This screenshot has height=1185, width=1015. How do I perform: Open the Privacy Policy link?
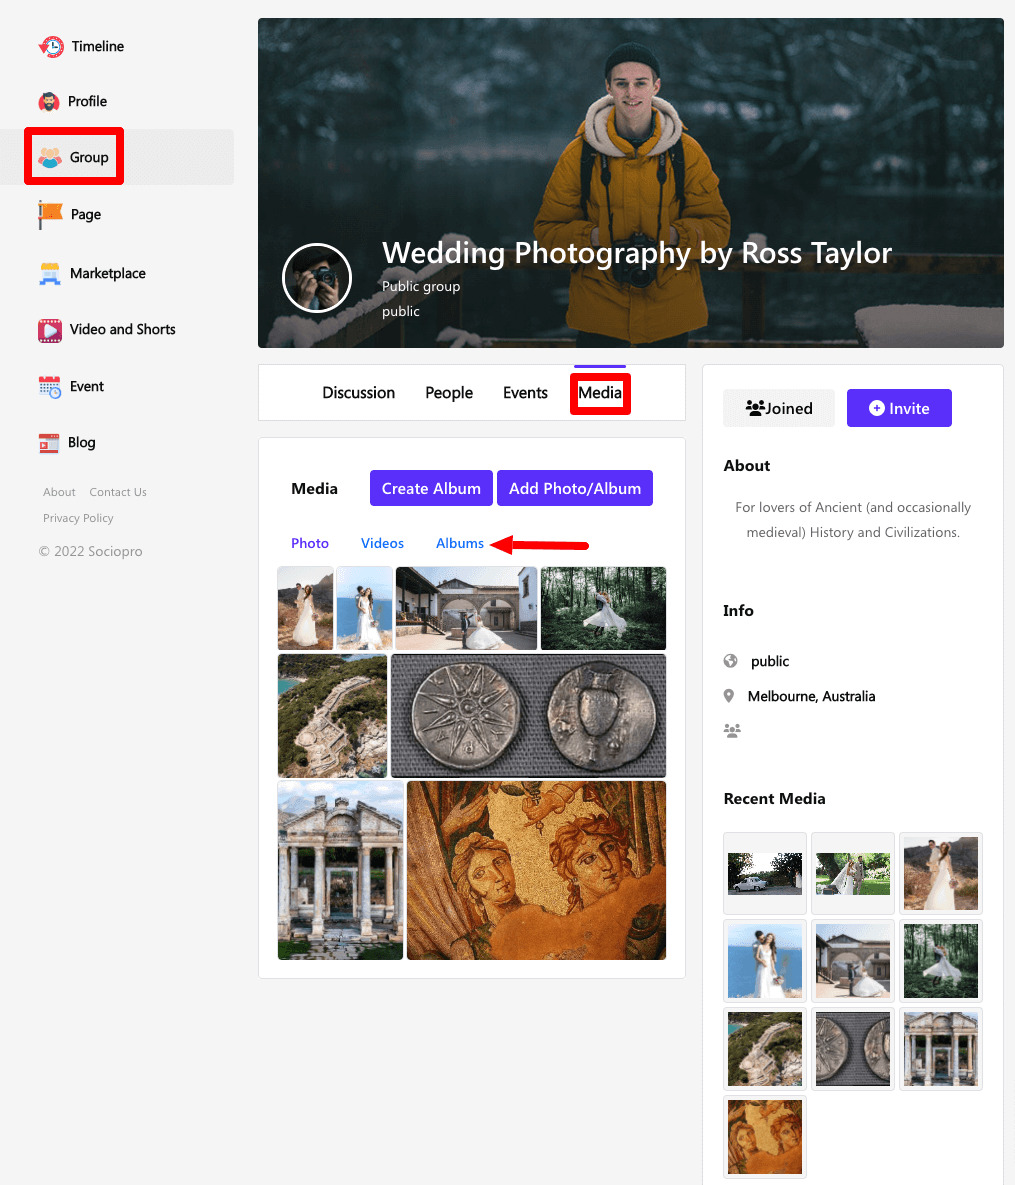pyautogui.click(x=78, y=518)
